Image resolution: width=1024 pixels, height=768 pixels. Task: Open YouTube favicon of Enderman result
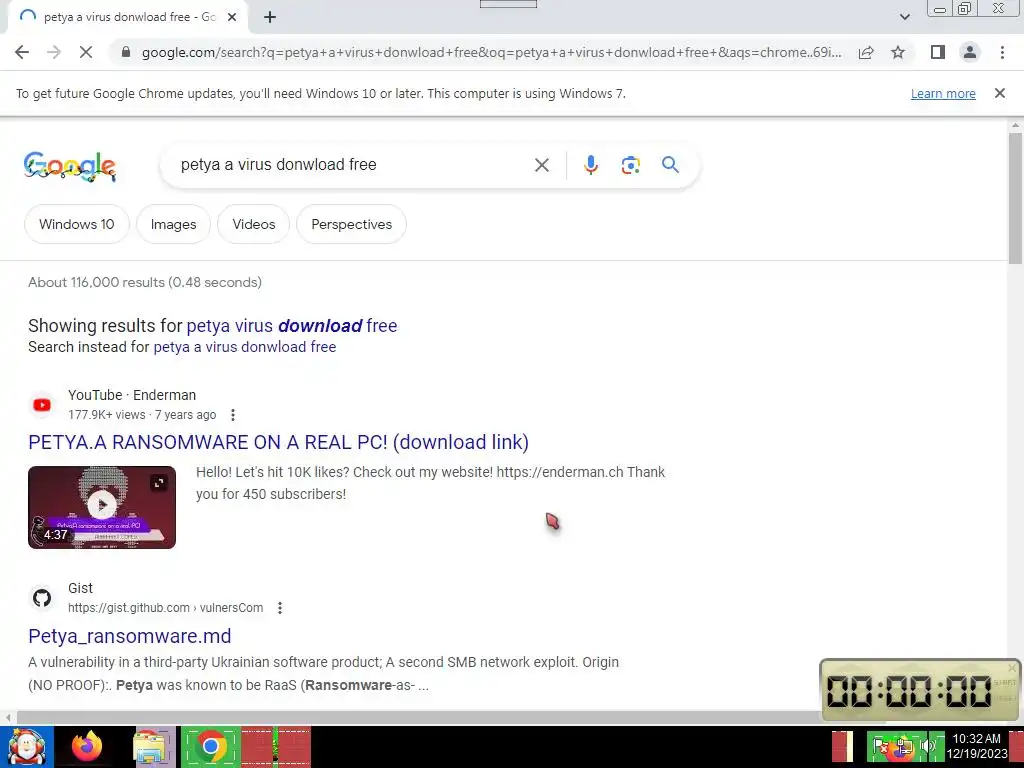pyautogui.click(x=42, y=405)
